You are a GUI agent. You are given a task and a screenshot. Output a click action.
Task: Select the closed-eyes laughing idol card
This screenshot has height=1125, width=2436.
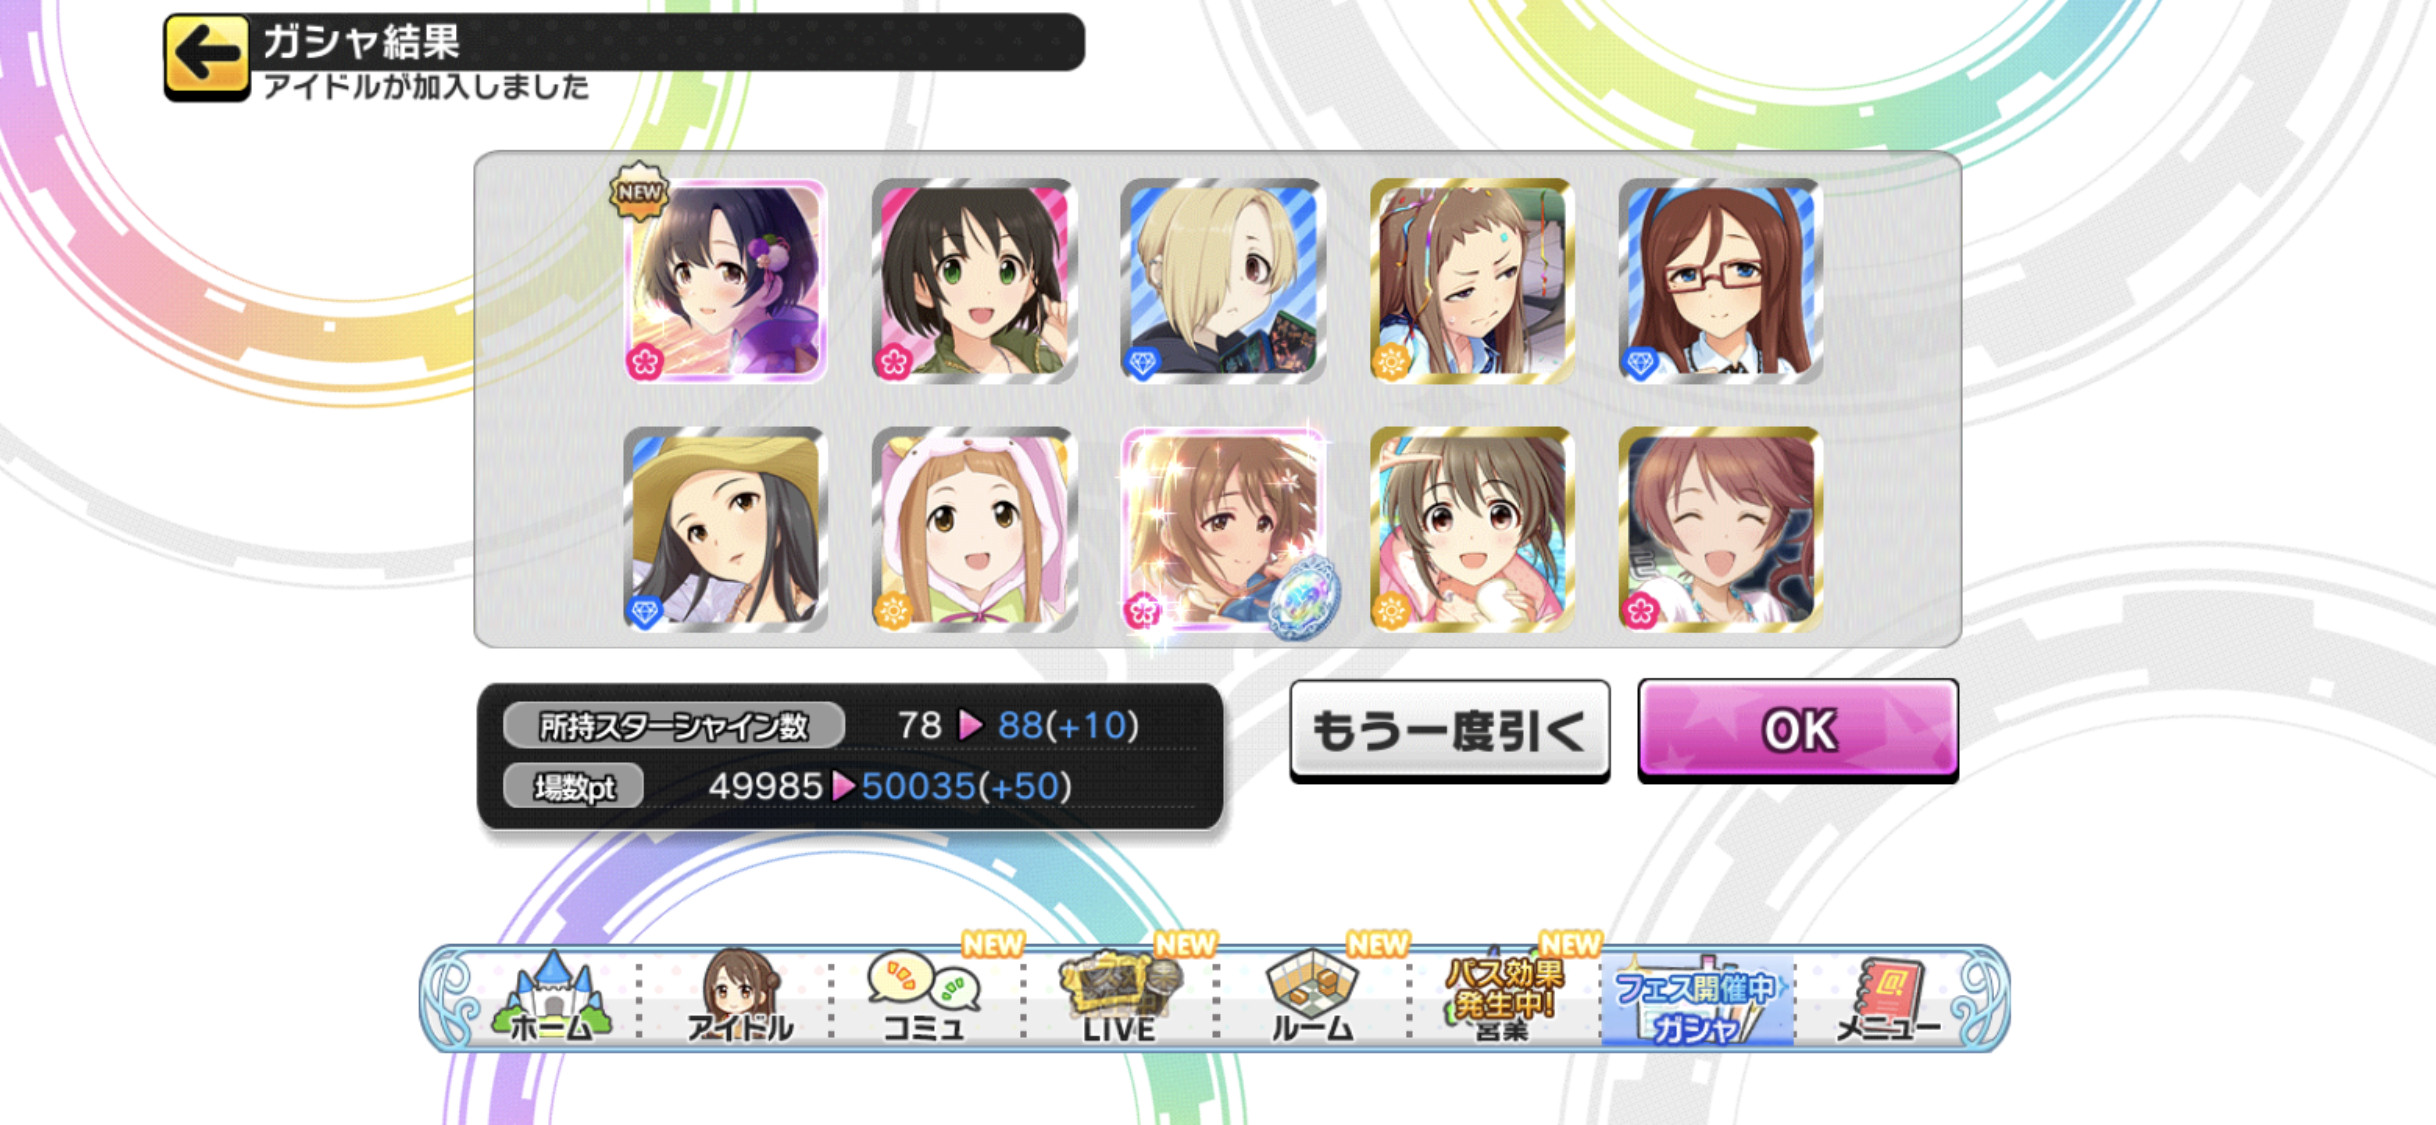click(1720, 529)
